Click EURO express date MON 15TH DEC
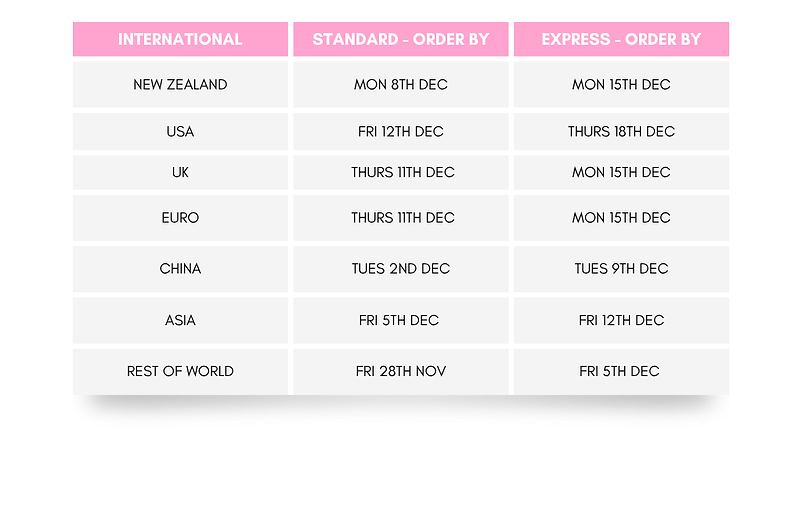 621,217
